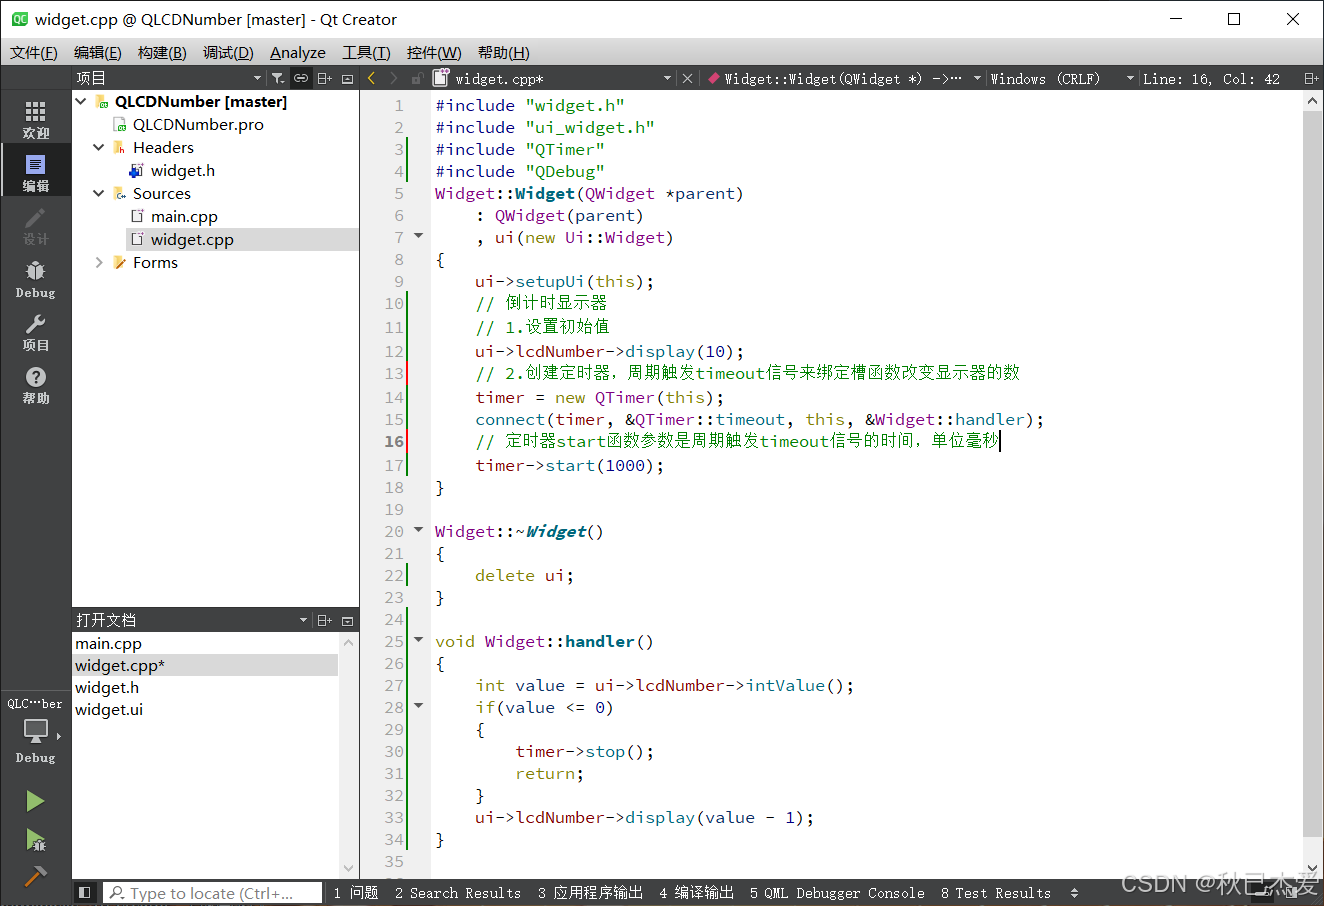Open Debug mode in the sidebar
This screenshot has height=906, width=1324.
tap(35, 279)
